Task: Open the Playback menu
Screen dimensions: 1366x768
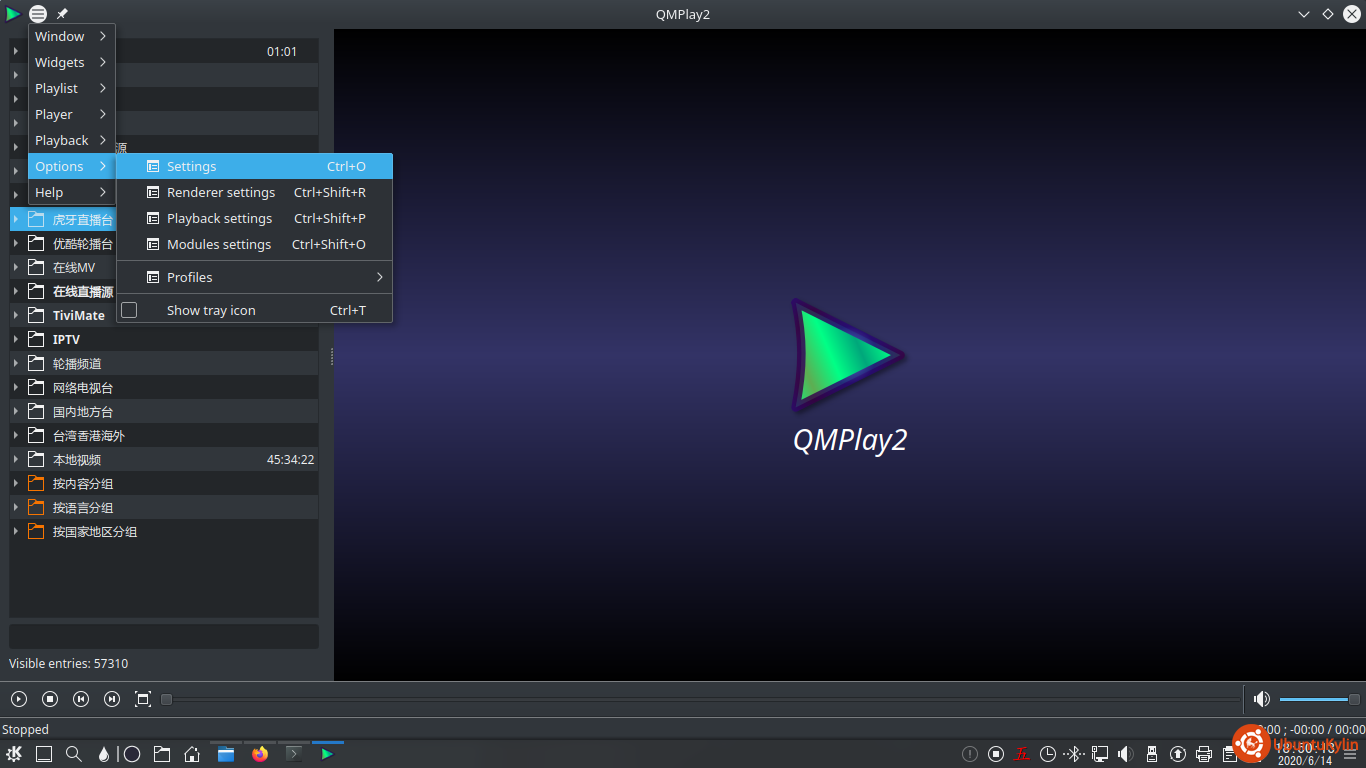Action: click(x=72, y=140)
